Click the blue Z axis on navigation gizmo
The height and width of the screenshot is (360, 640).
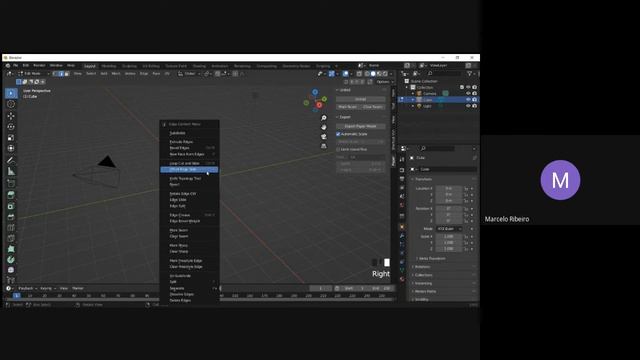pos(315,92)
